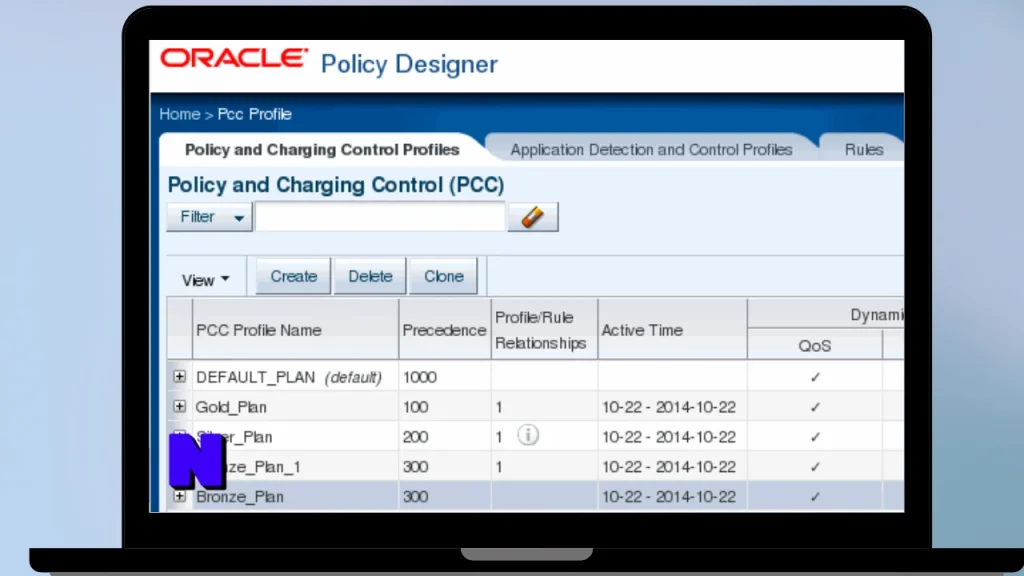Image resolution: width=1024 pixels, height=576 pixels.
Task: Click QoS checkmark in Bronze_Plan row
Action: point(815,497)
